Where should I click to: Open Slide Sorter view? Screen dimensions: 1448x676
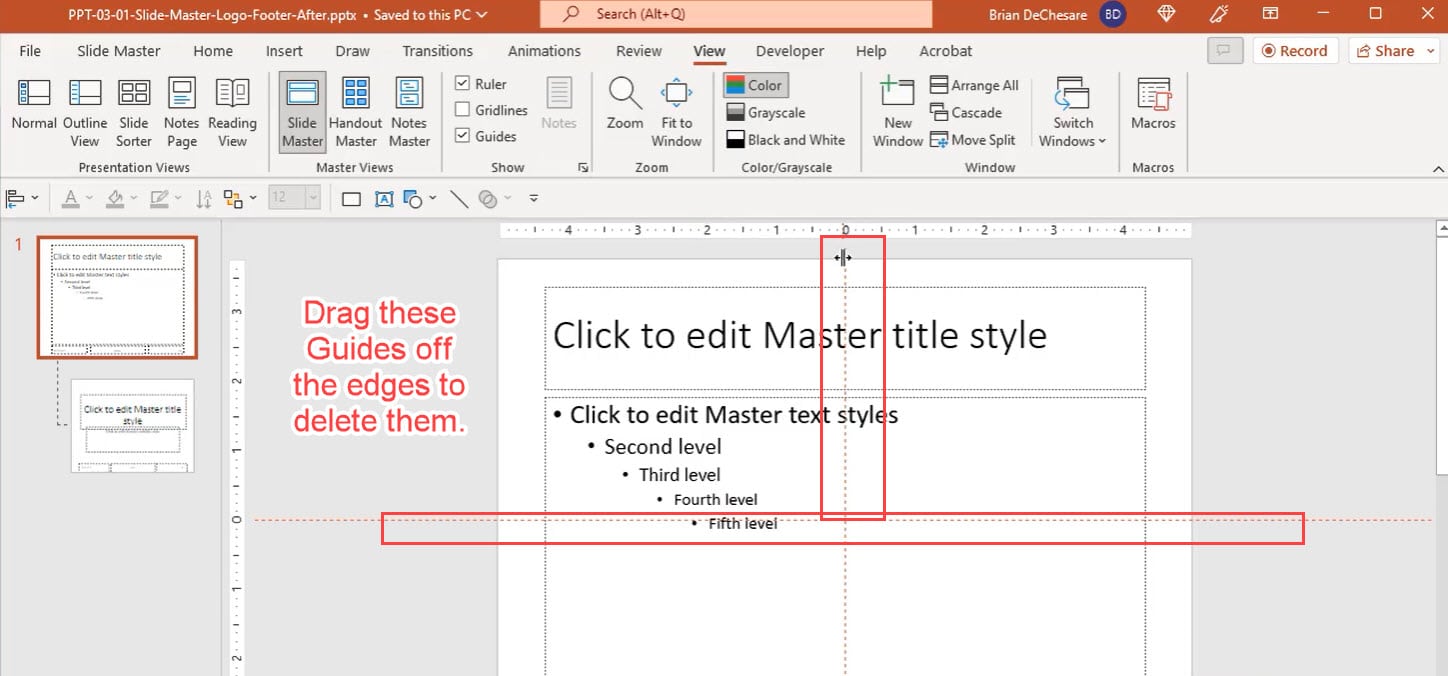pyautogui.click(x=134, y=105)
